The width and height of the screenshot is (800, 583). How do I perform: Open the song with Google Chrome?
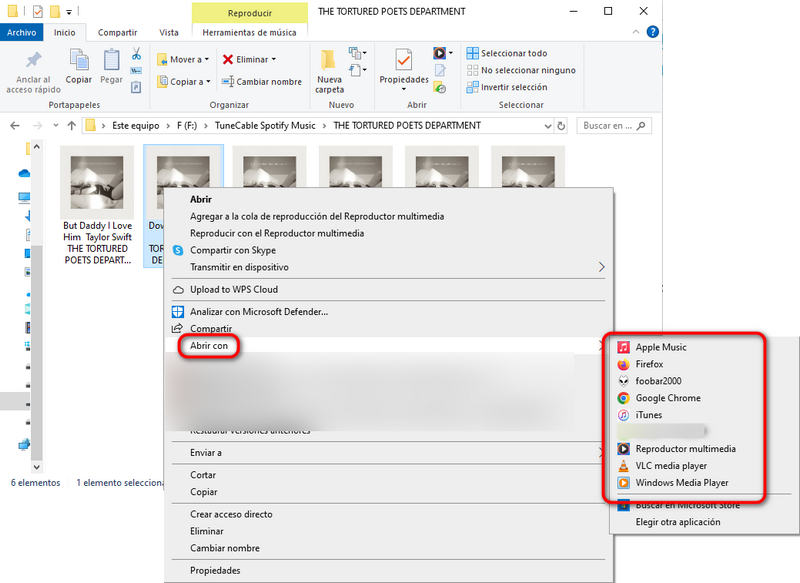point(667,398)
